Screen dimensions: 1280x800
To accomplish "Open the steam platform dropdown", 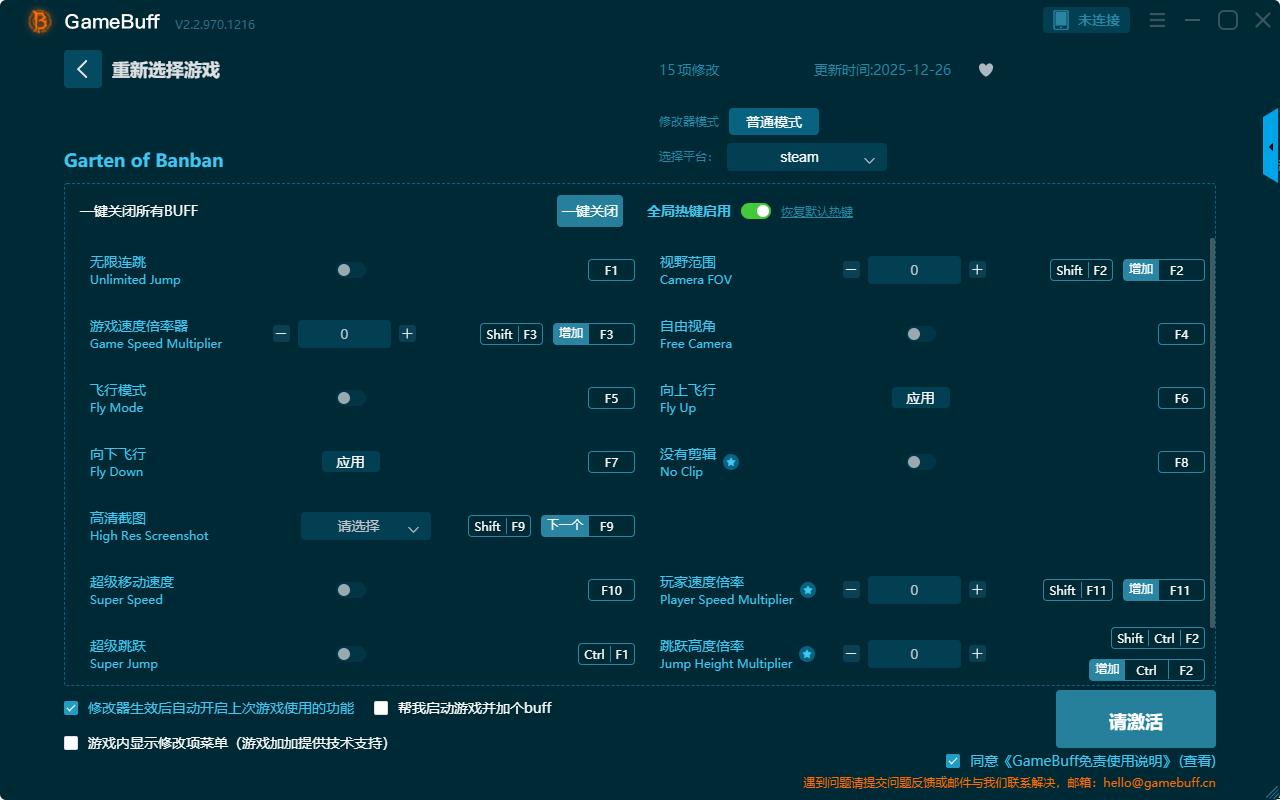I will click(x=806, y=157).
